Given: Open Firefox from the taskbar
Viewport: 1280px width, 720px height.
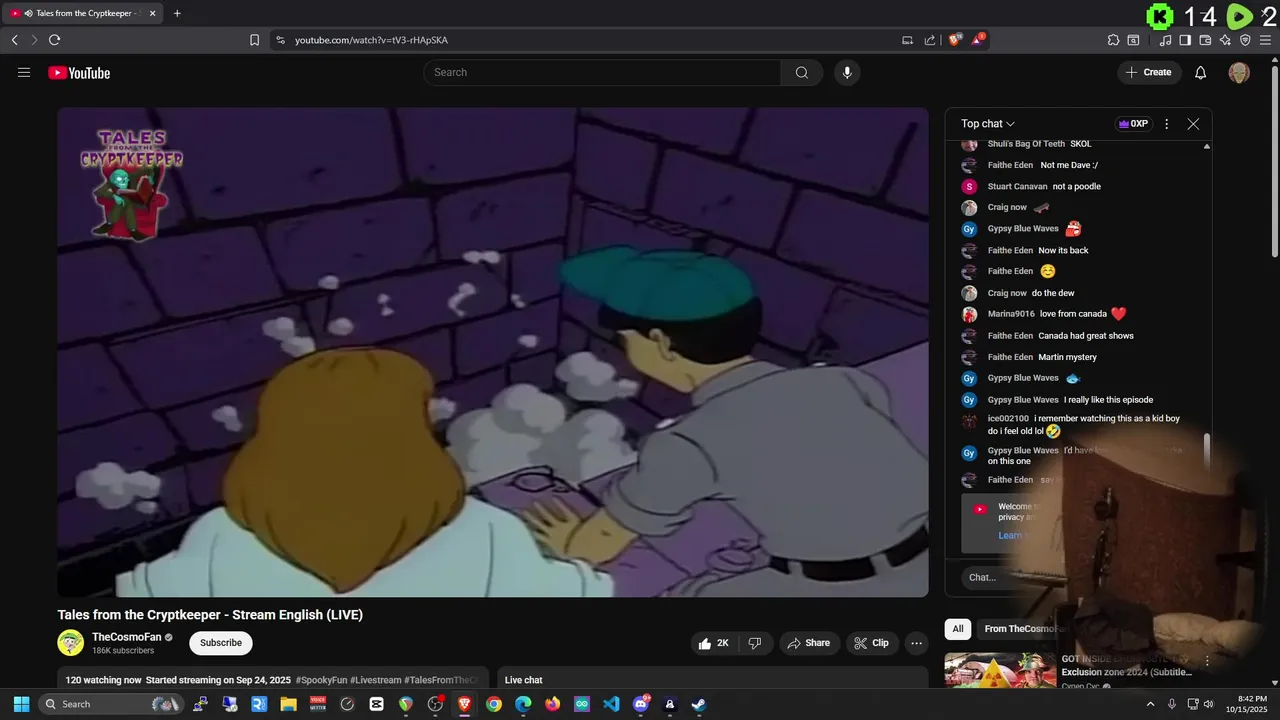Looking at the screenshot, I should pyautogui.click(x=553, y=704).
